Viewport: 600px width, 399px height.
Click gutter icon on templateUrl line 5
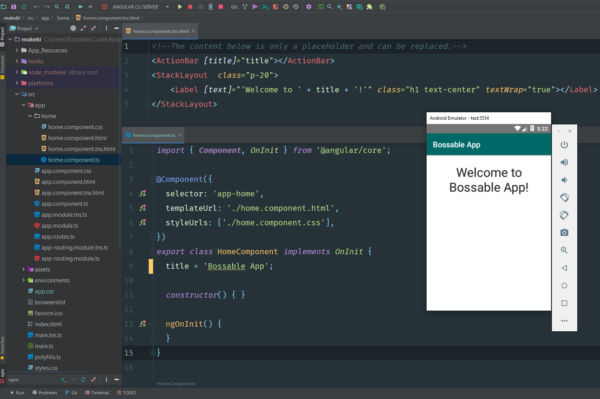pos(143,208)
